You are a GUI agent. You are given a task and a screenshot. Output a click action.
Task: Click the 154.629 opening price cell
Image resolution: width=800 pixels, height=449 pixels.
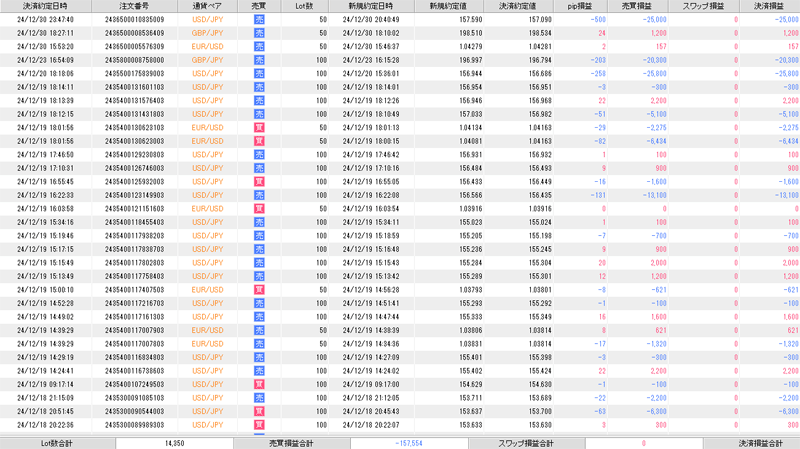[x=470, y=385]
